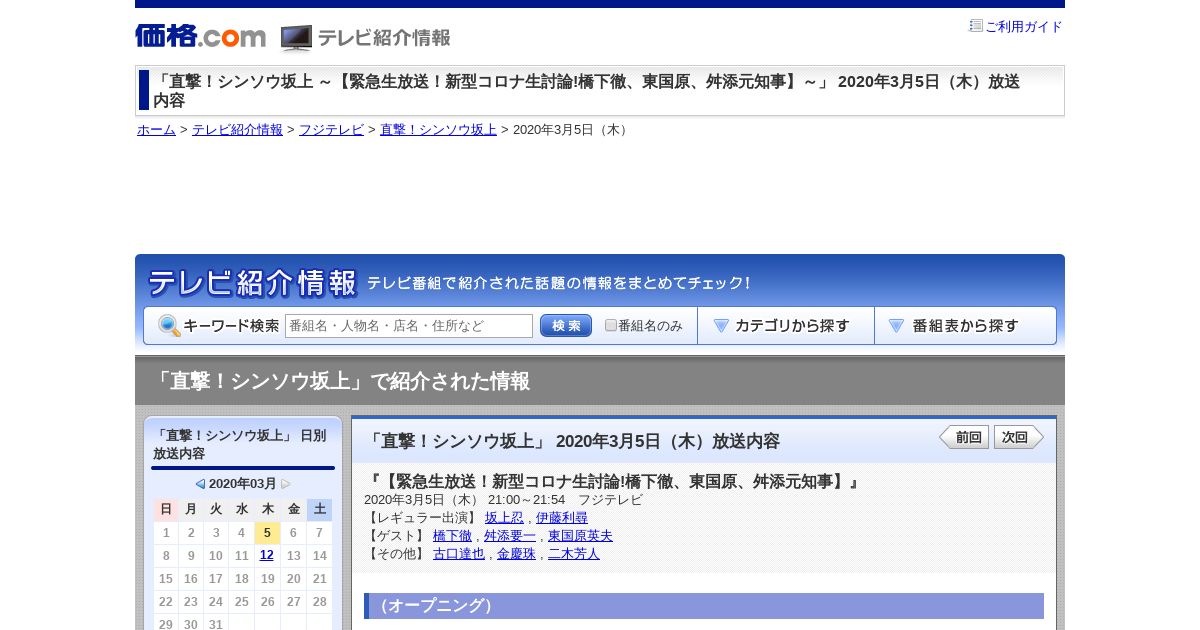Click calendar weekday header 土
Screen dimensions: 1200x630
point(320,510)
